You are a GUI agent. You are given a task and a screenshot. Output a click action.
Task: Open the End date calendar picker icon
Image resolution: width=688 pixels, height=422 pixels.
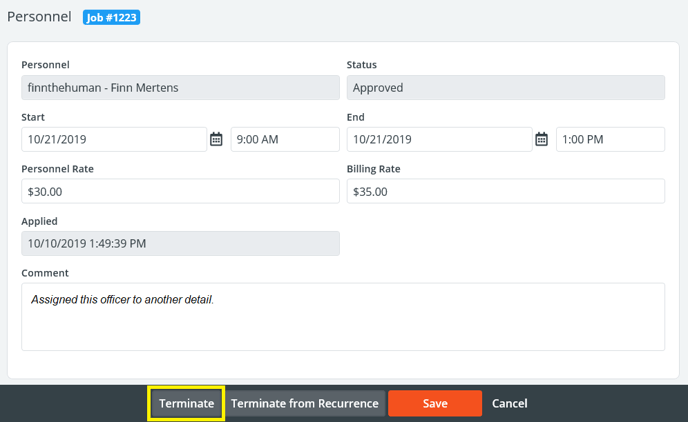coord(541,140)
